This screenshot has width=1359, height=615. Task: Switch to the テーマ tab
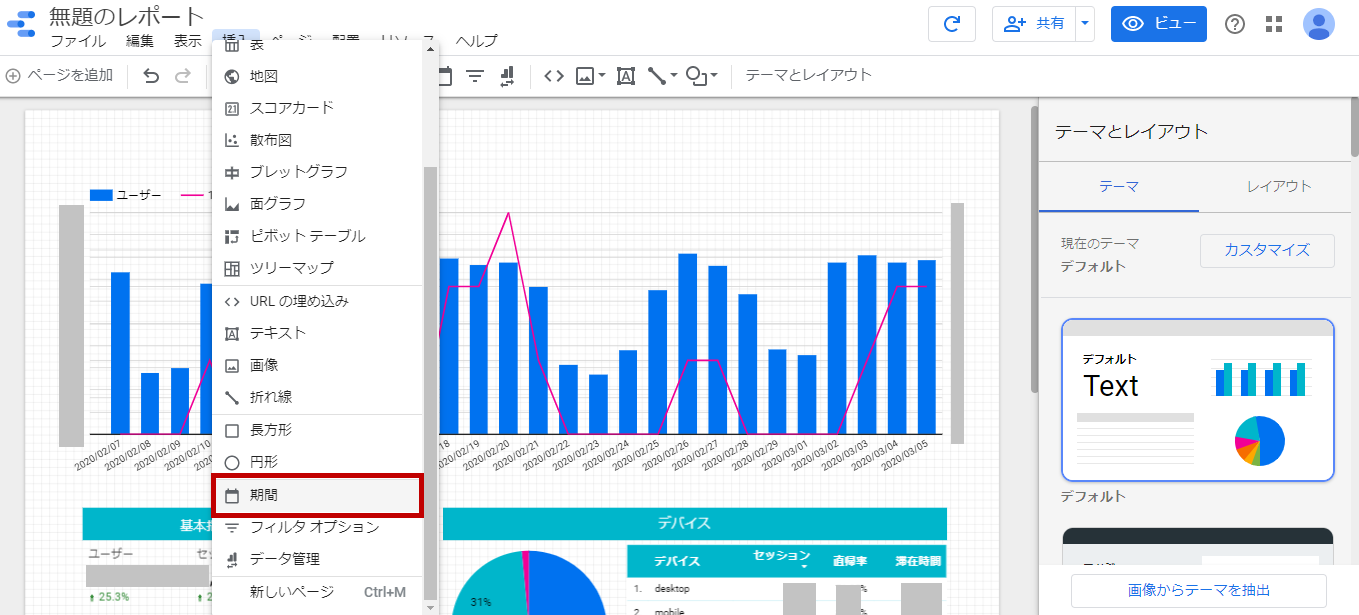(1119, 186)
